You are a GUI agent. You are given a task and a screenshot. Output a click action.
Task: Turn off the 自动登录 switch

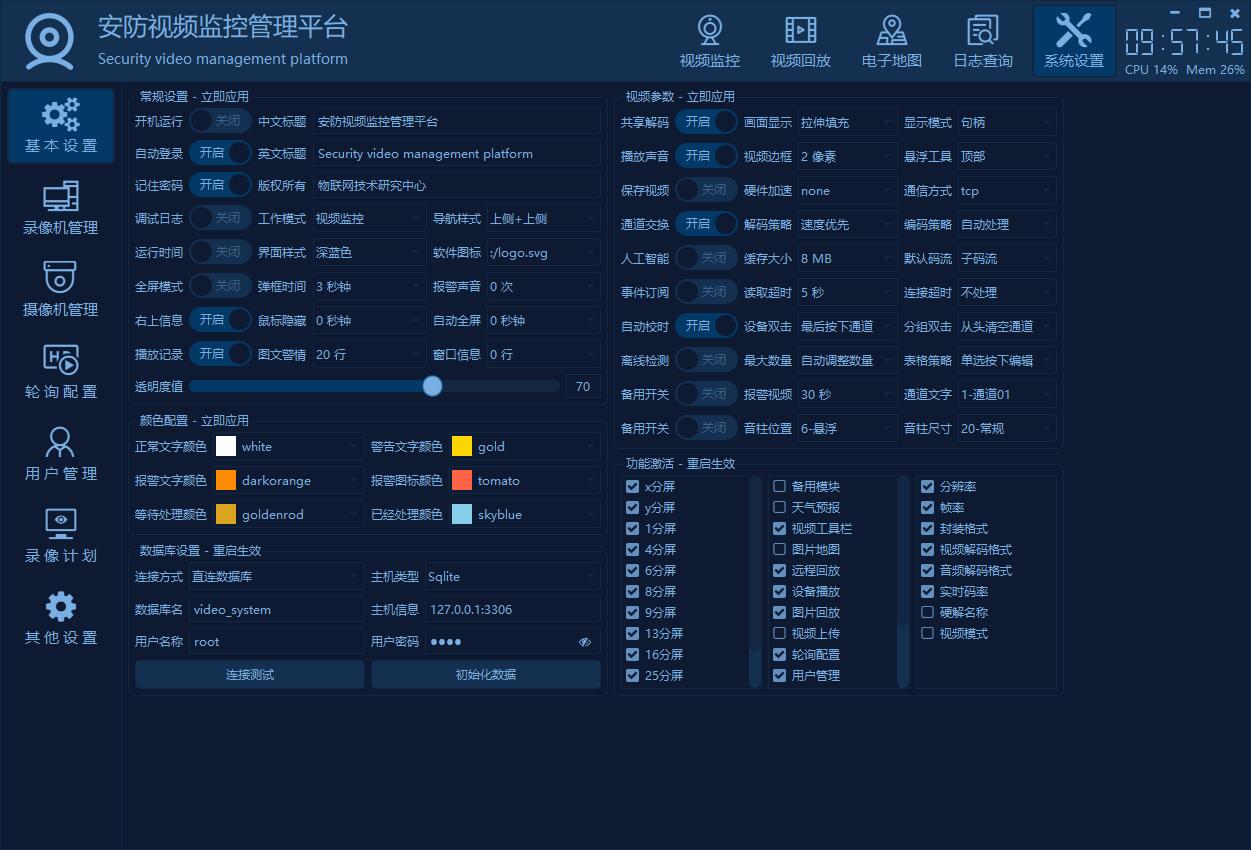point(220,153)
